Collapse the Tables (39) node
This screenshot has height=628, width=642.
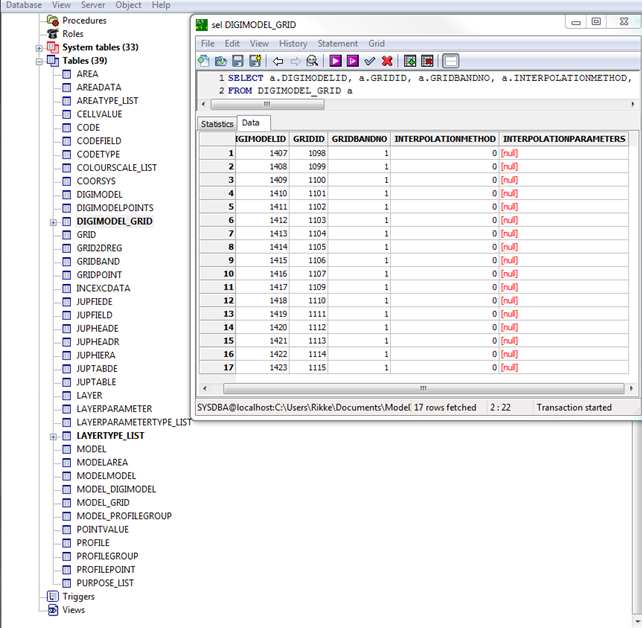pos(39,62)
